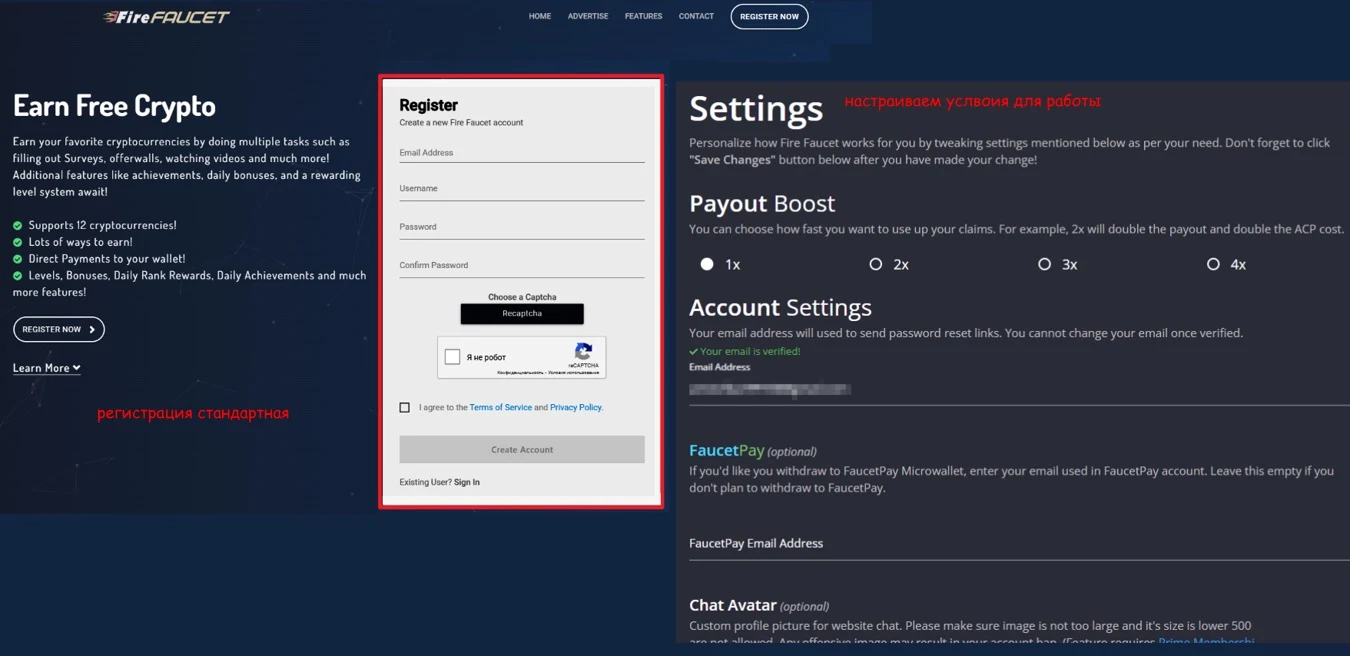Select the 1x payout boost option
1350x656 pixels.
click(707, 264)
